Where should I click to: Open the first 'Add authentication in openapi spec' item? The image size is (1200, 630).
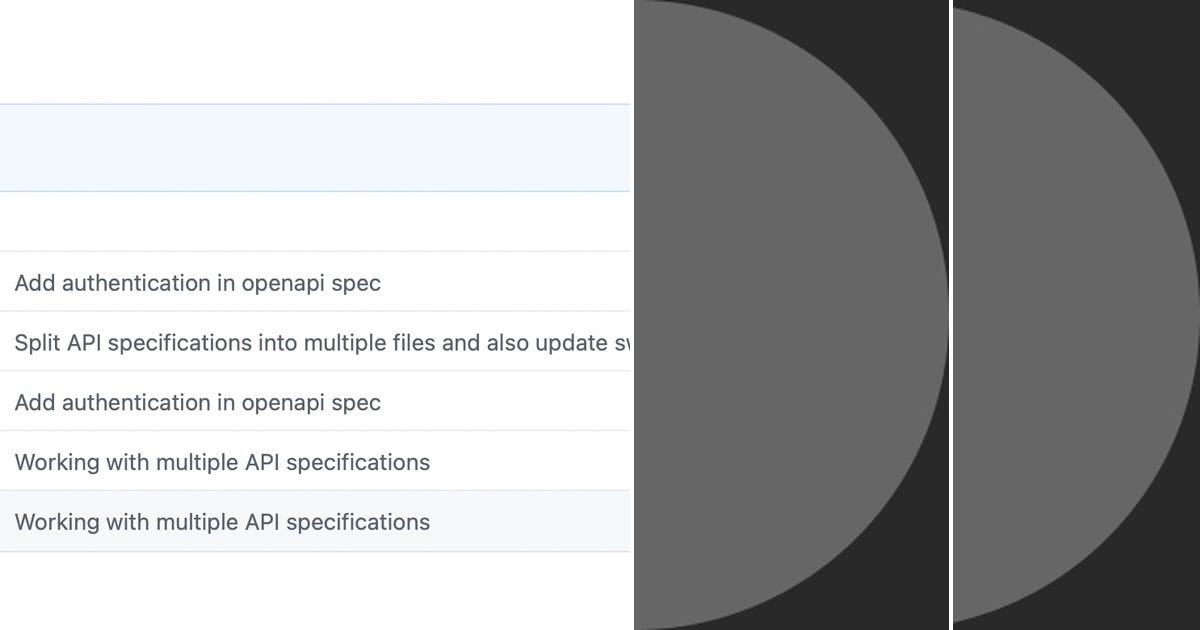[197, 283]
